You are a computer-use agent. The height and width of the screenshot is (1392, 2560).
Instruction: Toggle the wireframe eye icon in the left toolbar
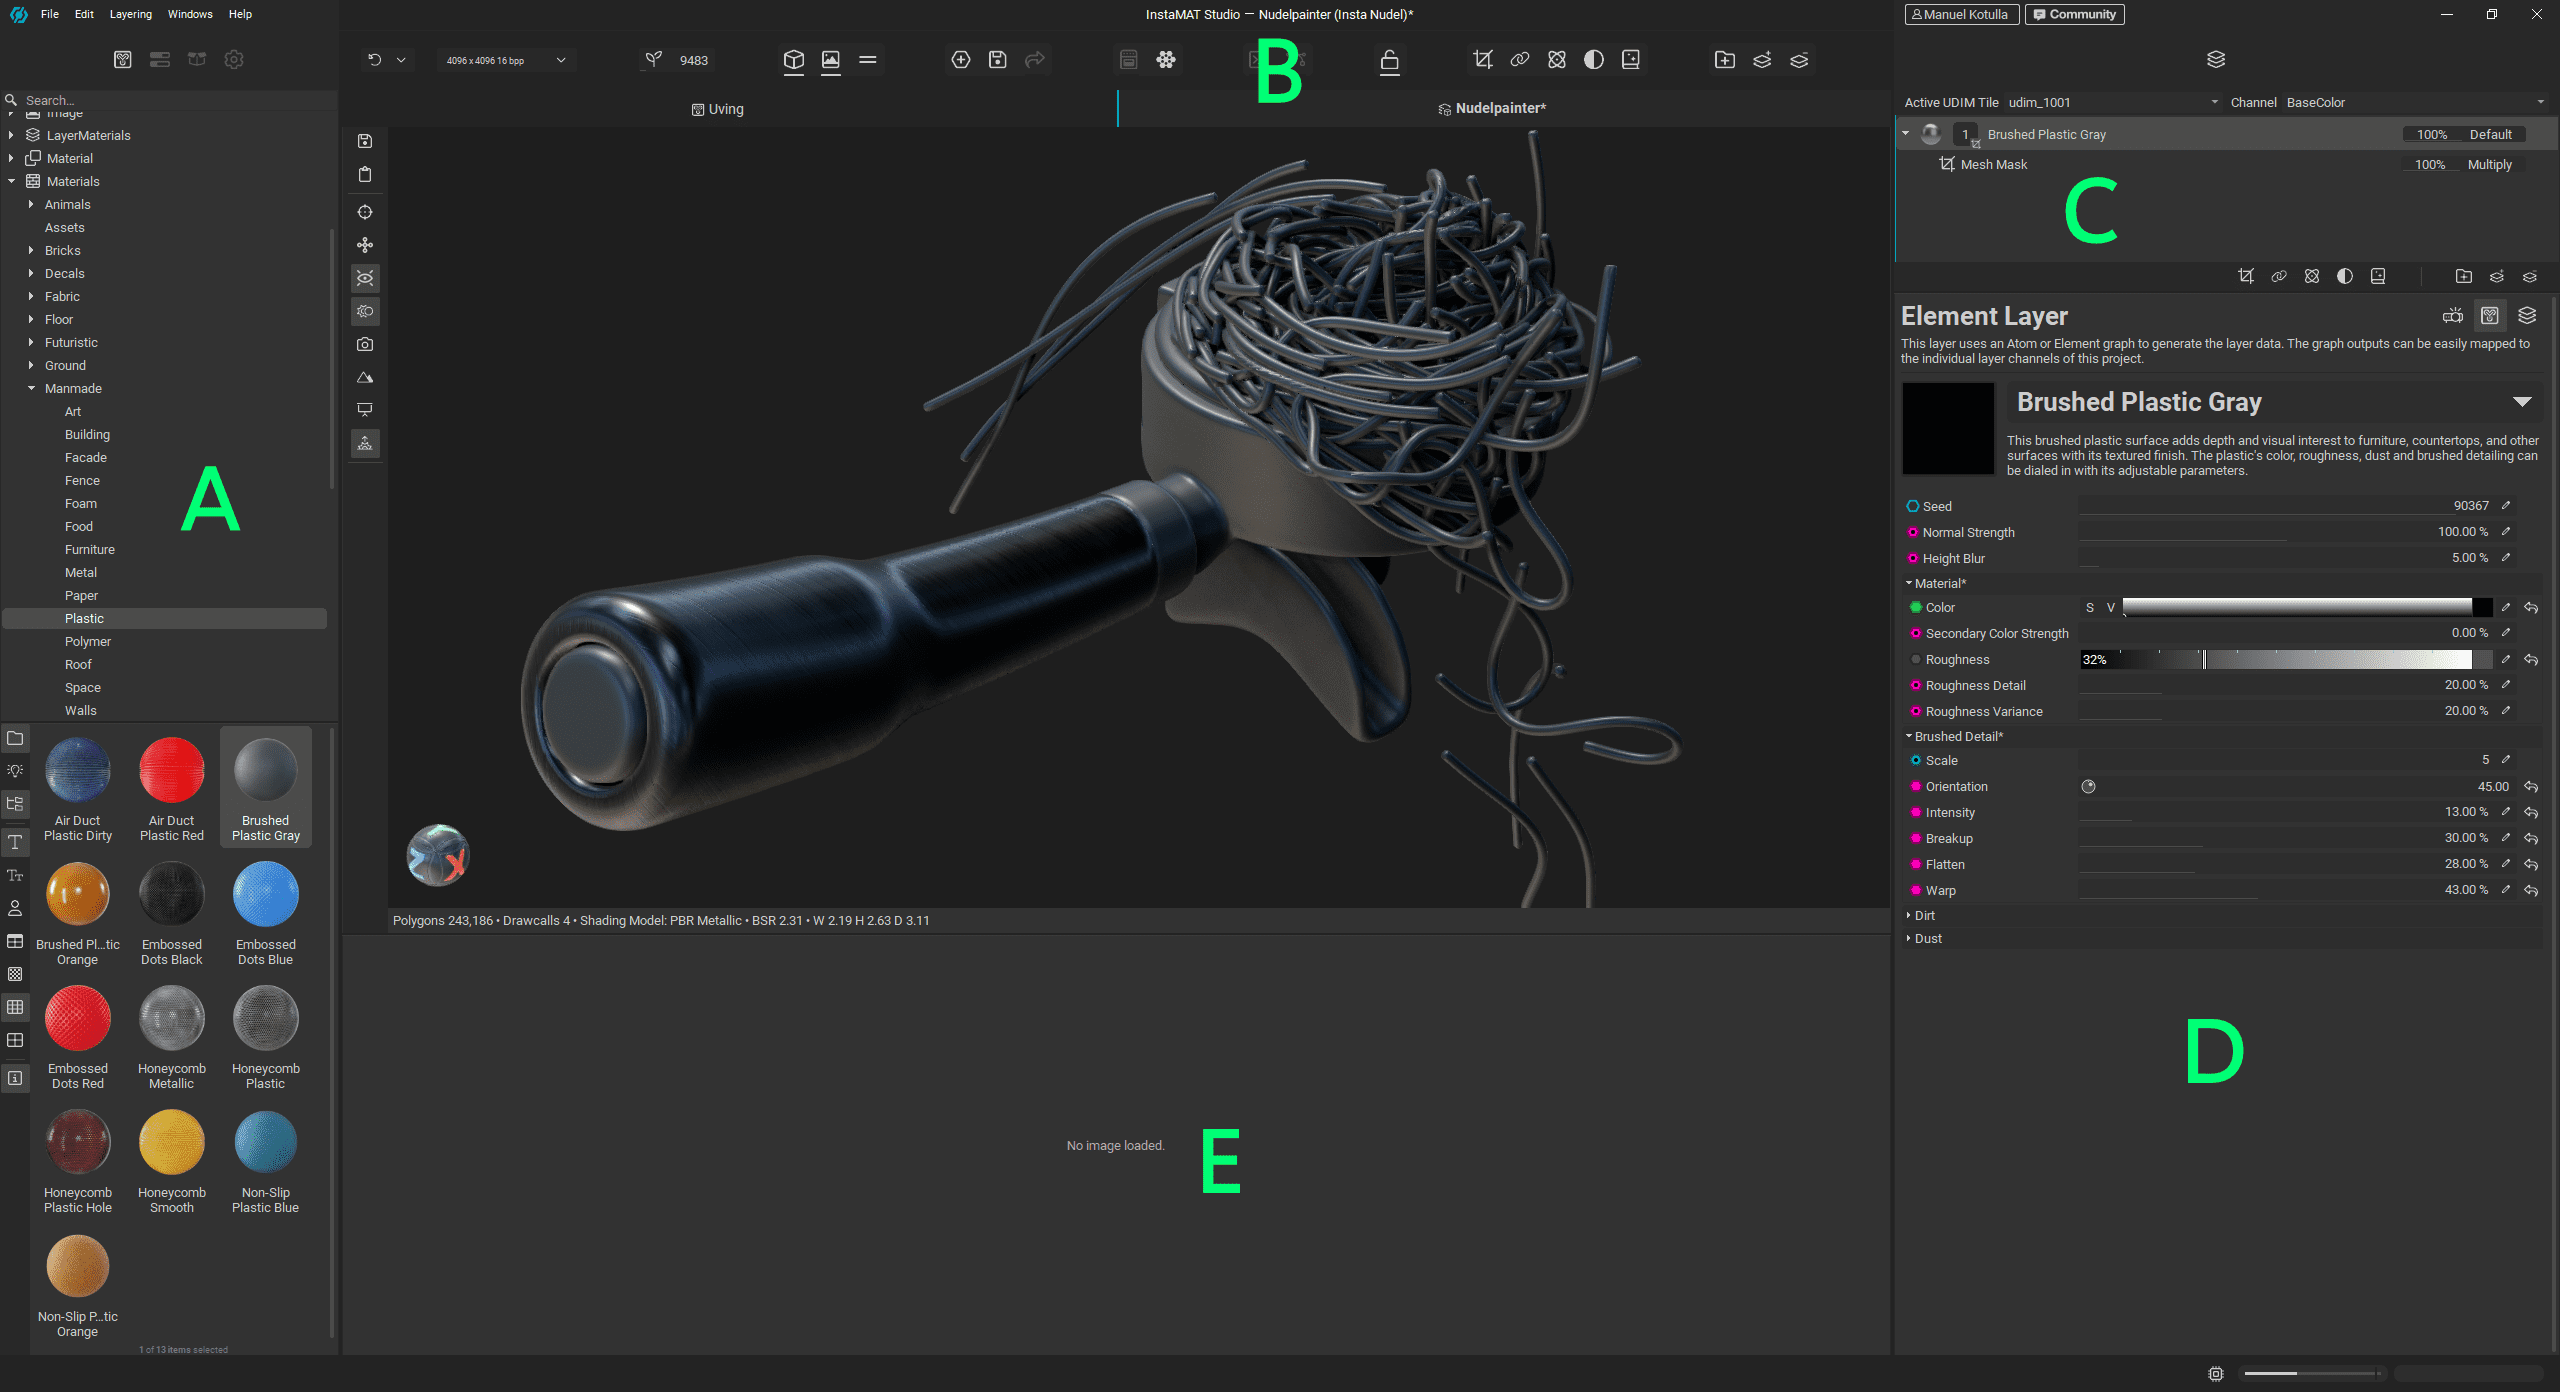(365, 278)
